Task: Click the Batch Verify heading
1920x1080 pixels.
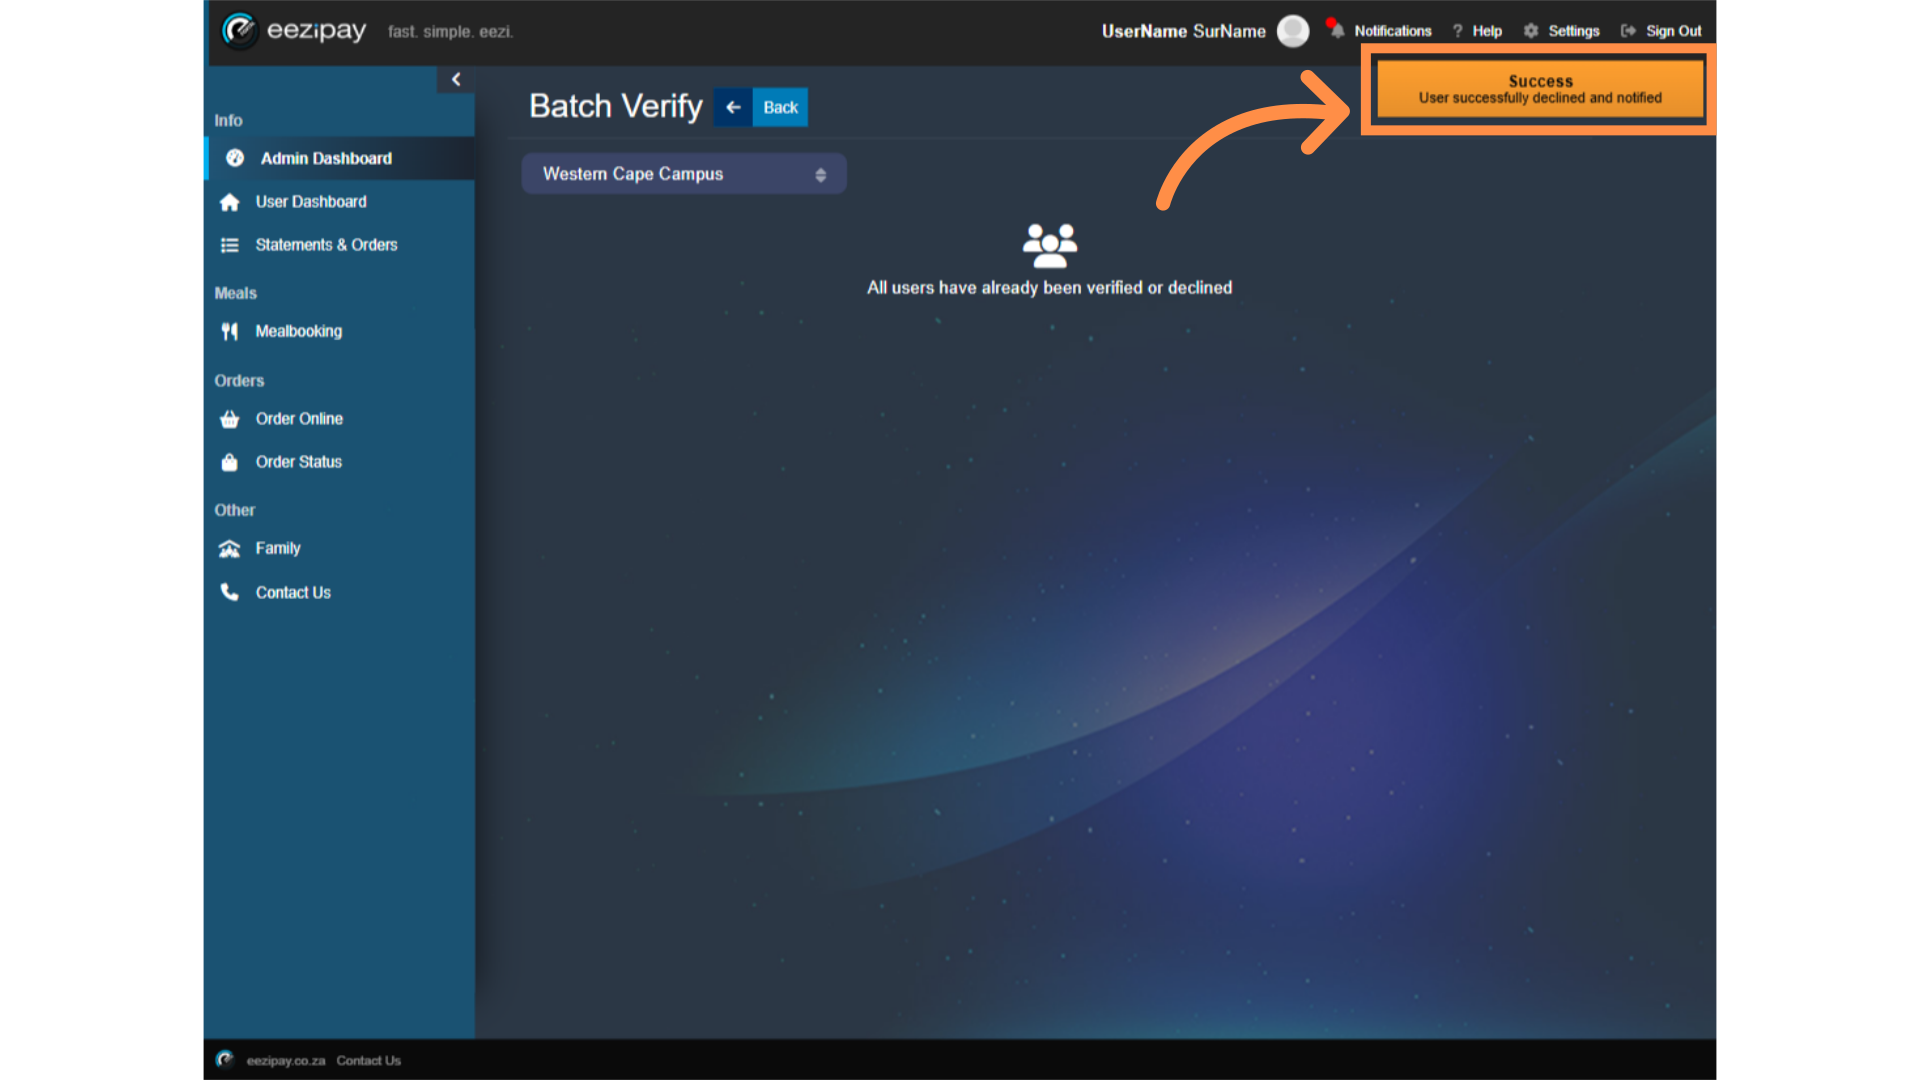Action: [616, 106]
